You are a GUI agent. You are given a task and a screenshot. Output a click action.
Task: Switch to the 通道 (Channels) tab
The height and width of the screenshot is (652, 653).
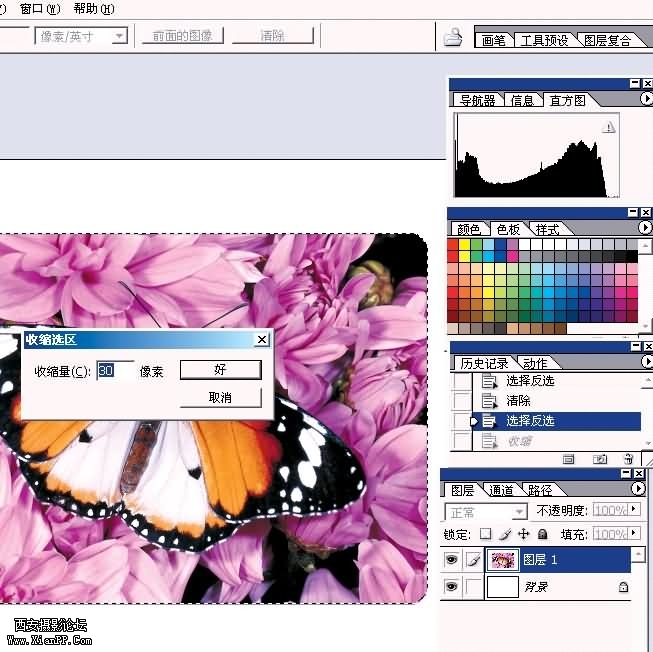tap(502, 490)
